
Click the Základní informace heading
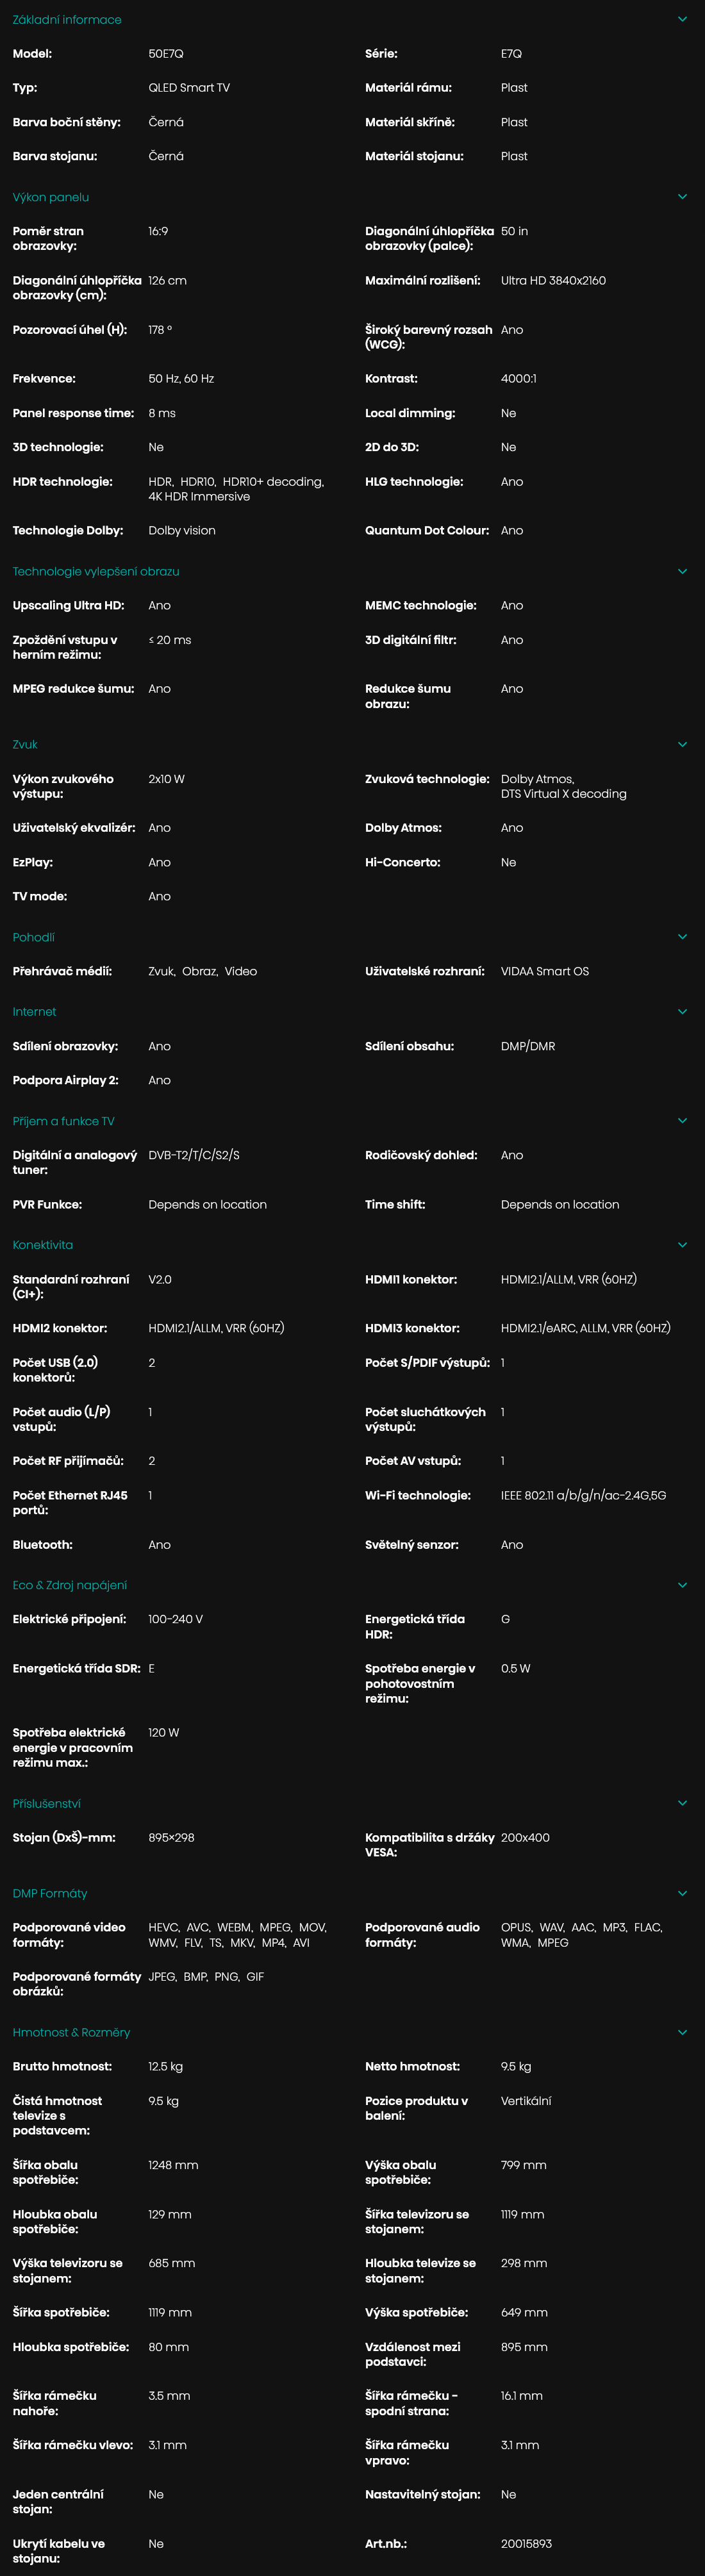(x=67, y=19)
